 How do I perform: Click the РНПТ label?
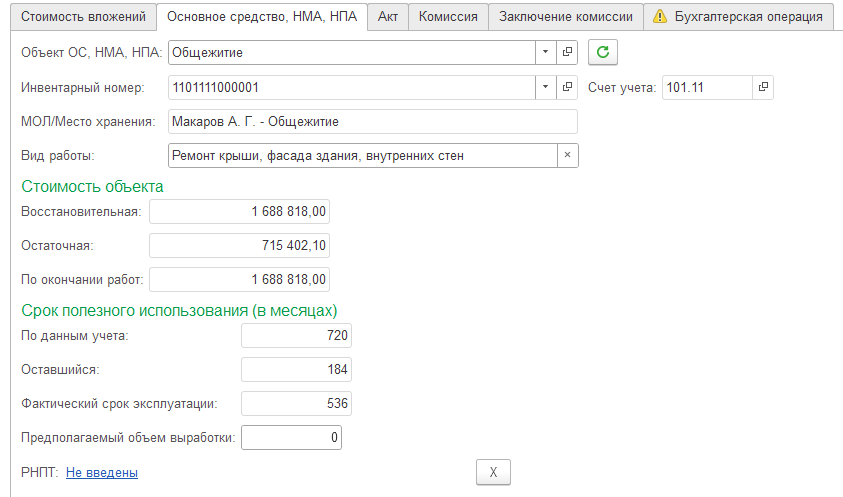(x=39, y=472)
